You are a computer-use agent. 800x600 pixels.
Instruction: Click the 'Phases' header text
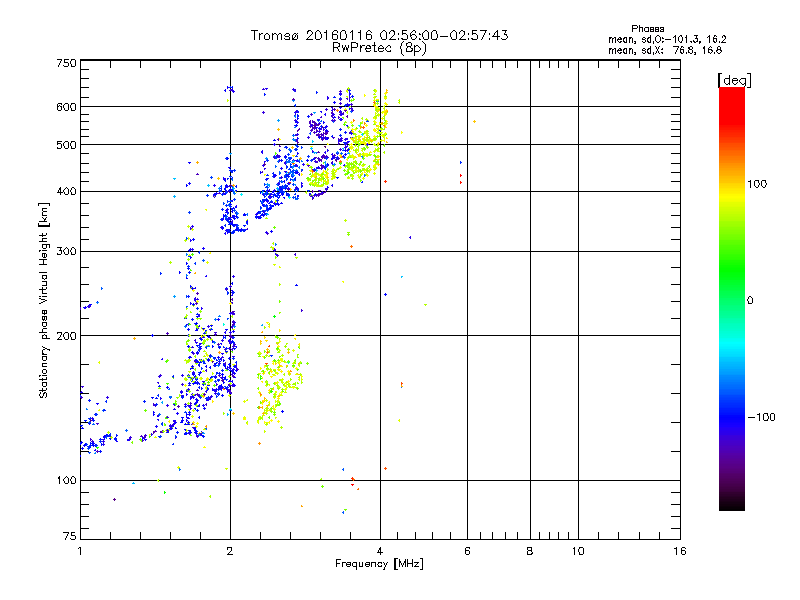647,29
